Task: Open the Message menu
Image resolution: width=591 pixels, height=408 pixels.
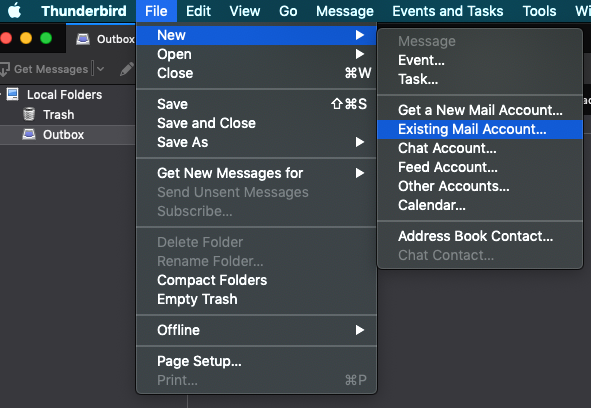Action: 344,11
